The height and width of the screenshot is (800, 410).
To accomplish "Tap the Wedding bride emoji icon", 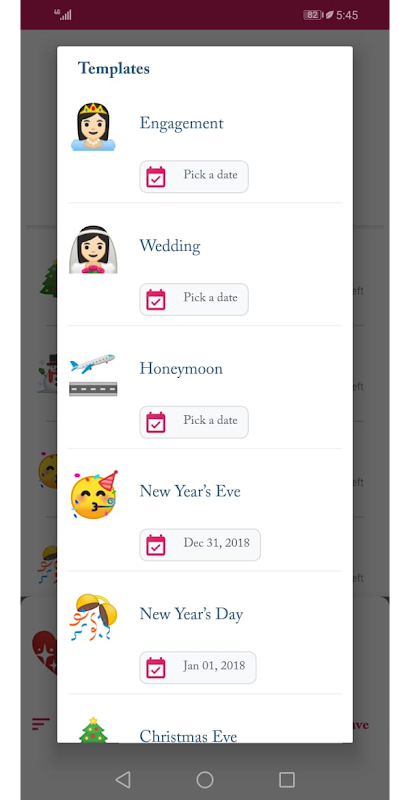I will (93, 249).
